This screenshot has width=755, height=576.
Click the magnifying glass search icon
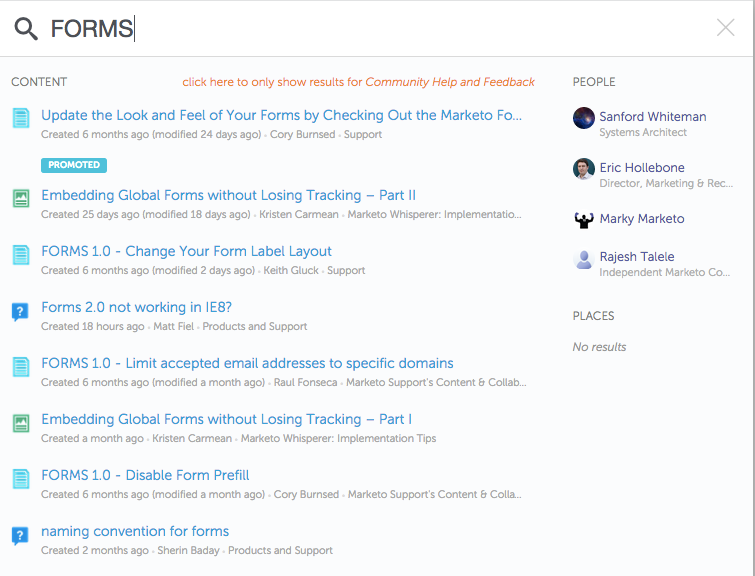26,29
